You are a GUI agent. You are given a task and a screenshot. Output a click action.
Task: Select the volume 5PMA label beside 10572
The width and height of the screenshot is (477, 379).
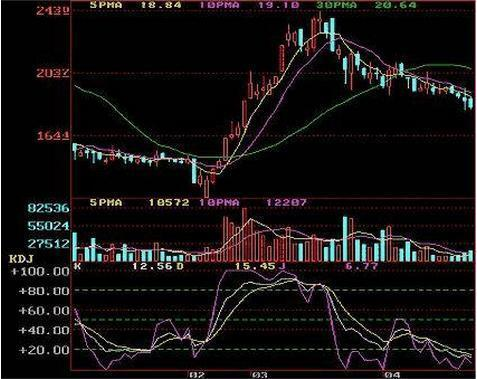click(x=106, y=202)
